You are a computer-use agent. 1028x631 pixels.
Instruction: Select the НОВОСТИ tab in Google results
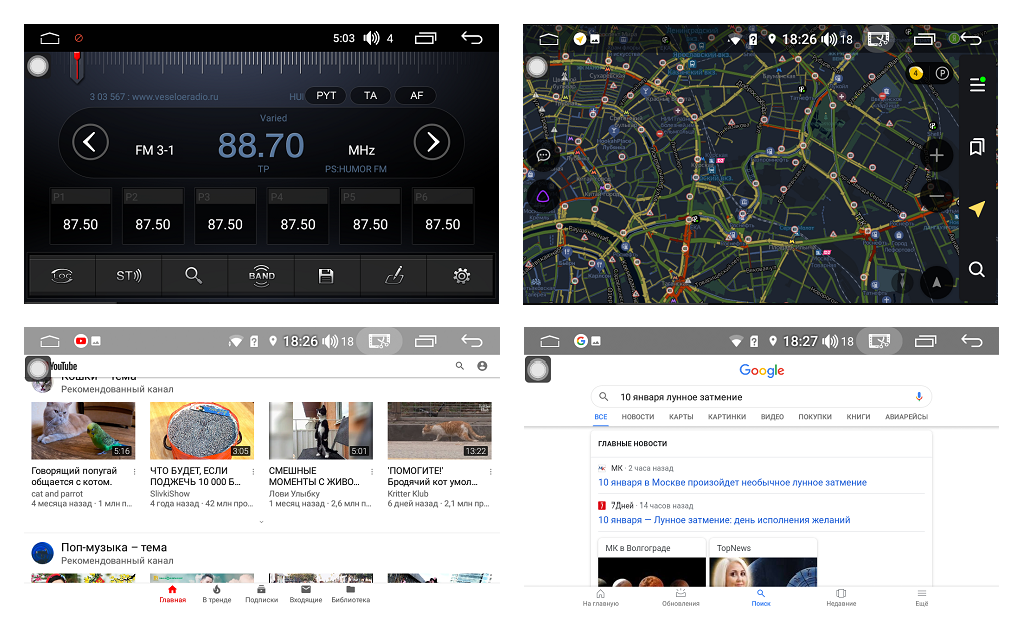tap(637, 417)
